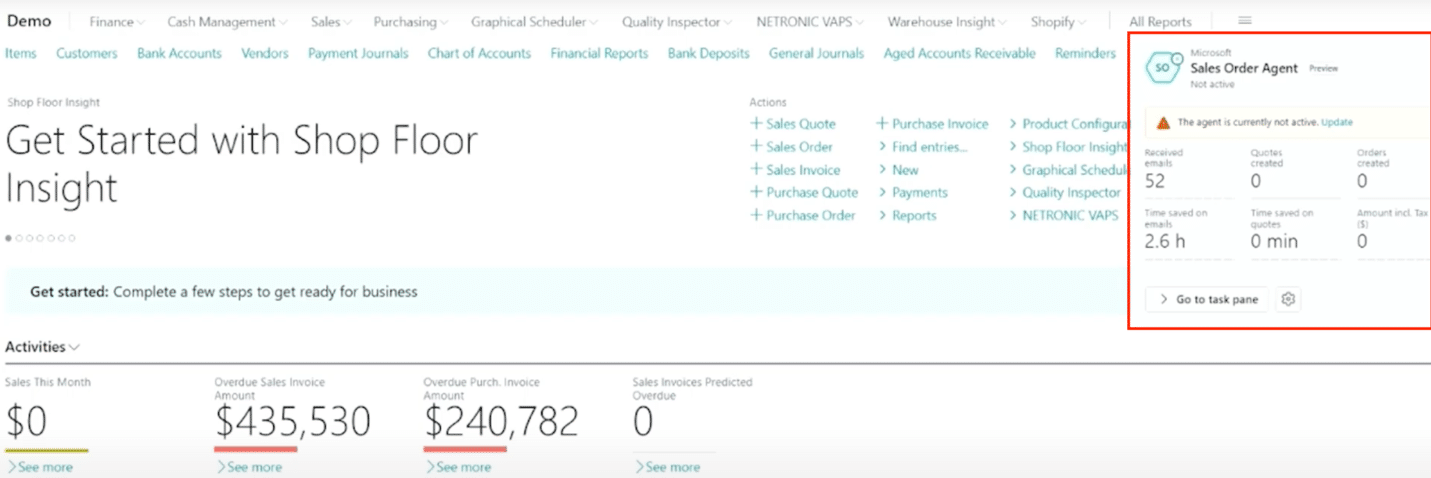
Task: Open See more under Sales This Month
Action: pos(39,467)
